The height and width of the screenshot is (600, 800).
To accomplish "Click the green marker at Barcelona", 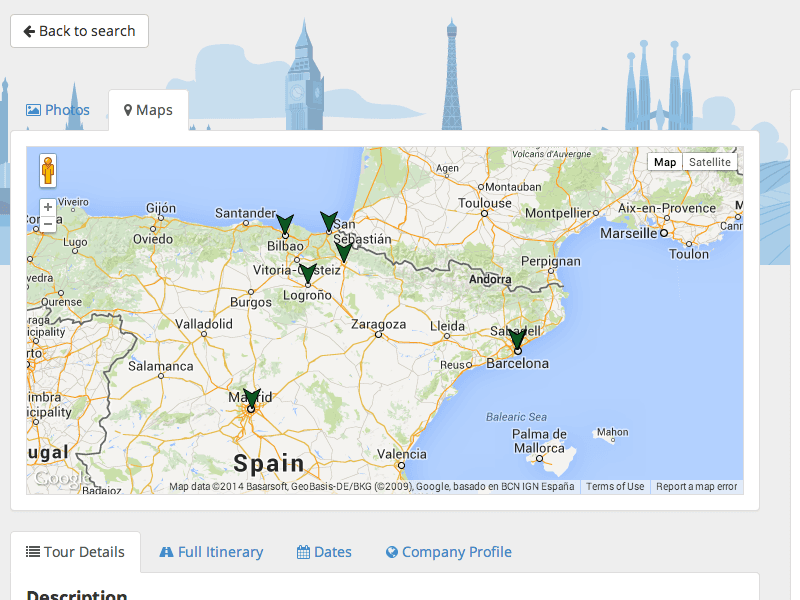I will [517, 340].
